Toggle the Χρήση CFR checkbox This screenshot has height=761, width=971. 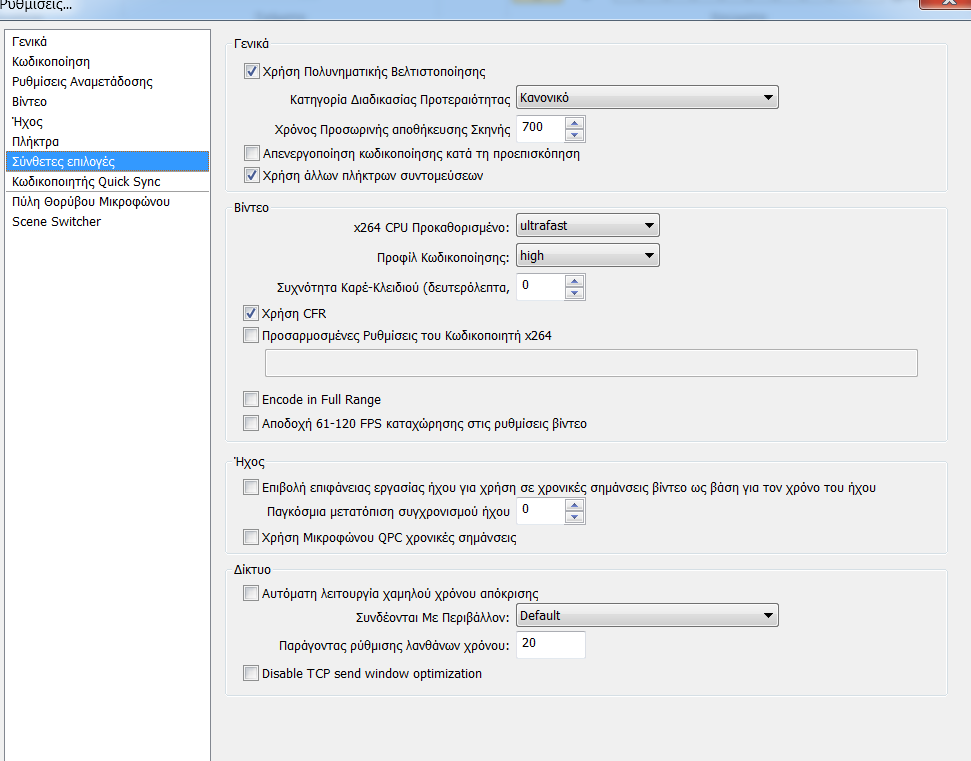click(x=251, y=313)
